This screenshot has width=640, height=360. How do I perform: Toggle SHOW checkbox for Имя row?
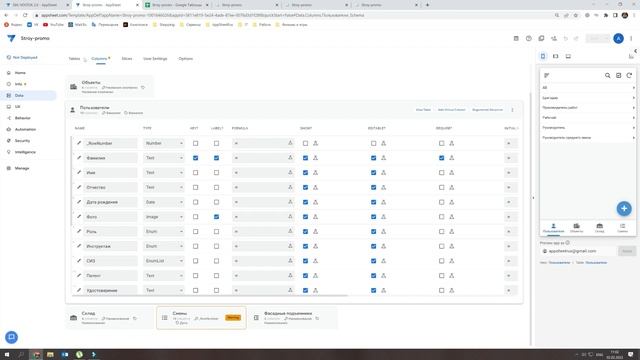coord(305,173)
